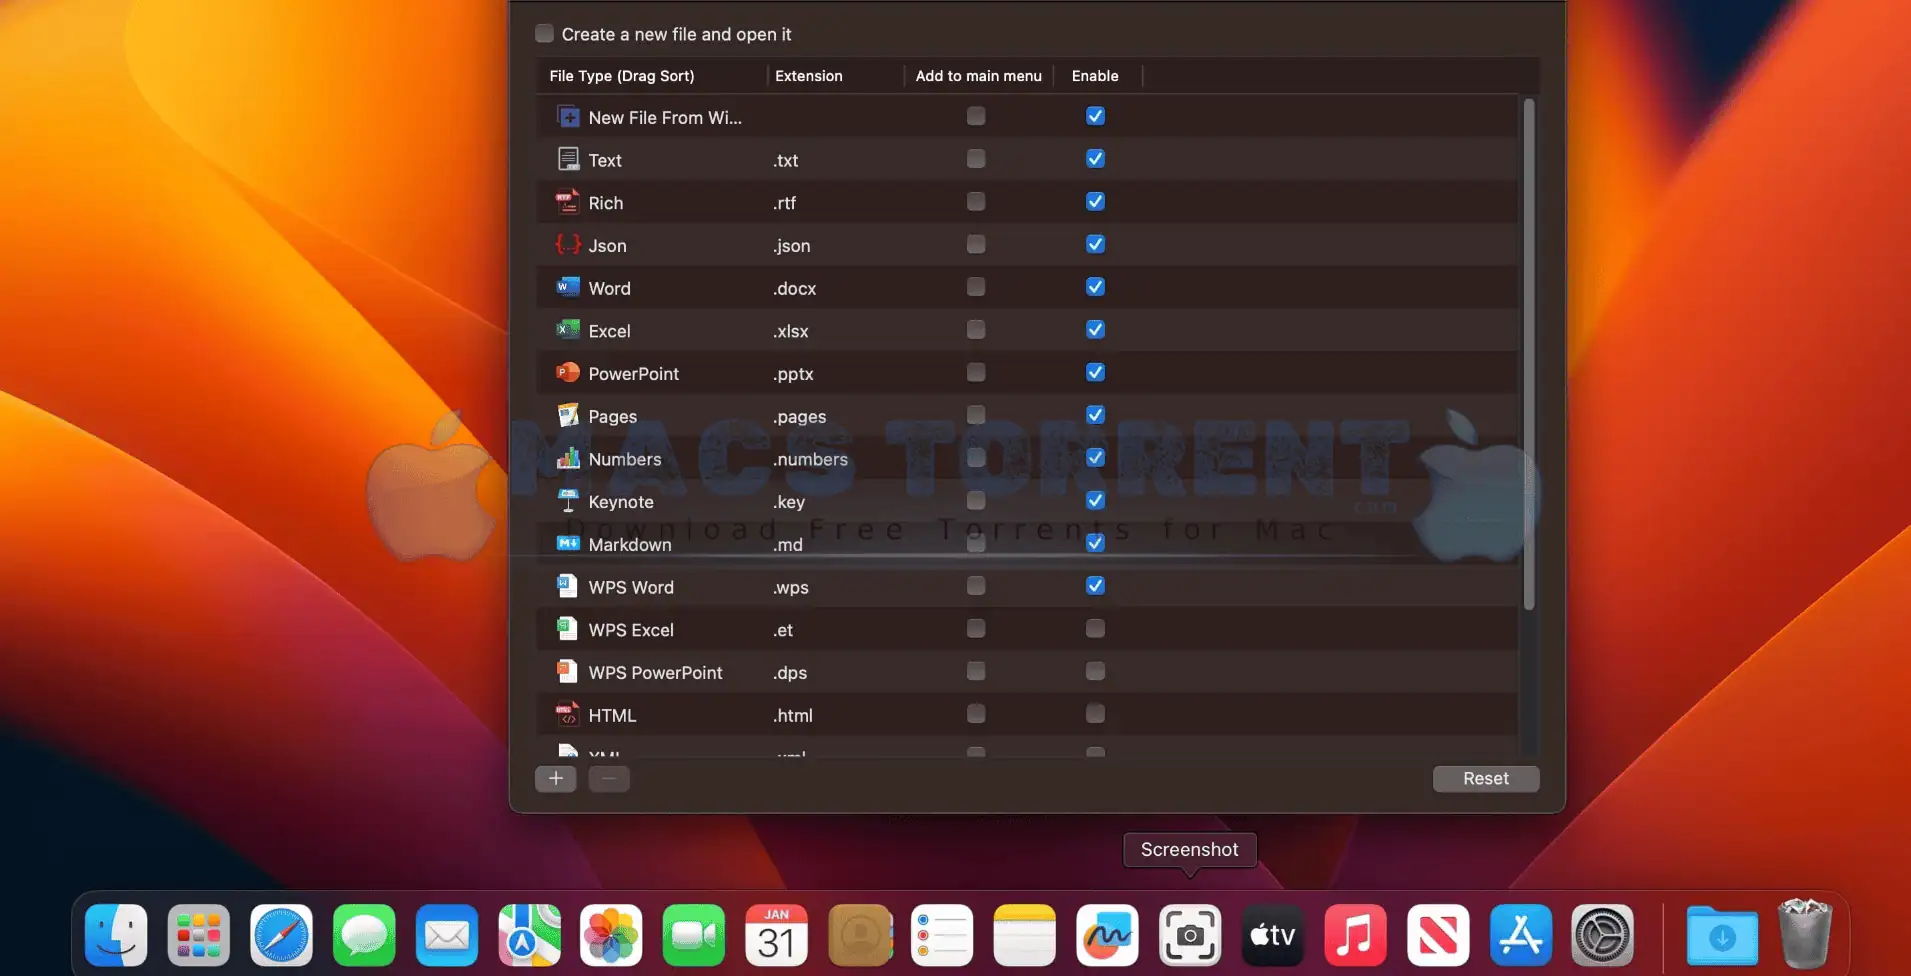Click the .pages extension text
Viewport: 1911px width, 976px height.
coord(800,416)
